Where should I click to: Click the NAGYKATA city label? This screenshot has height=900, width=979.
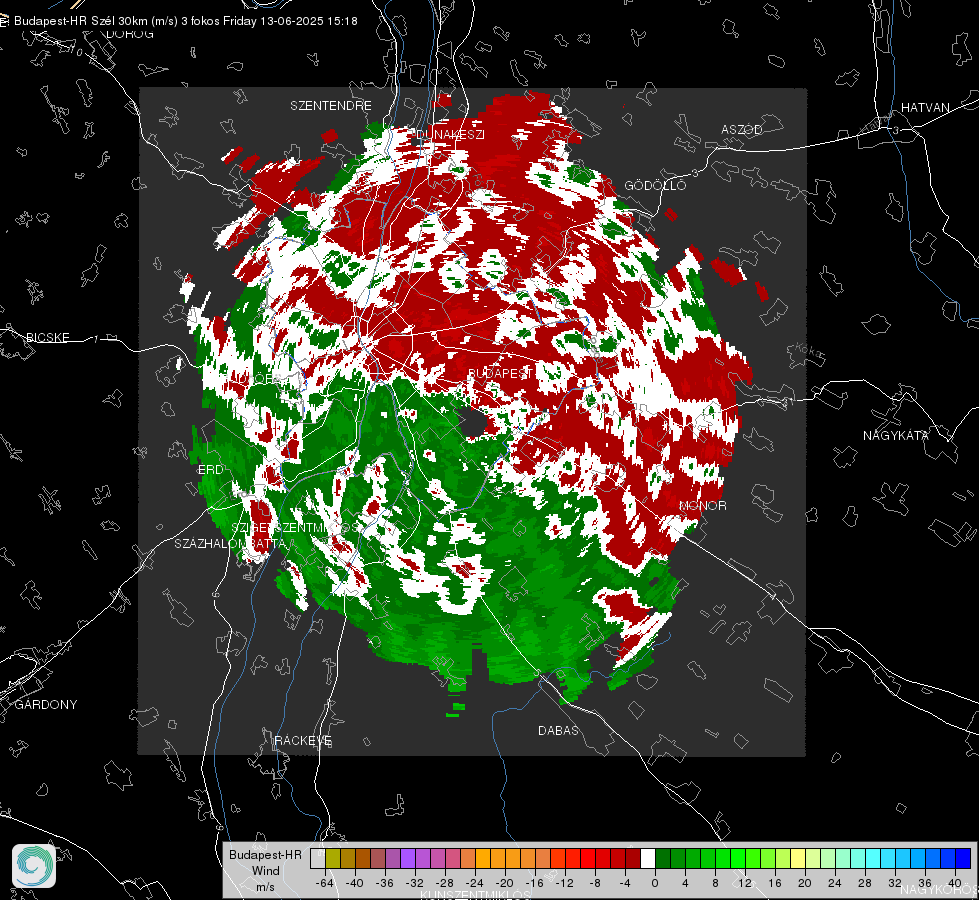tap(896, 435)
